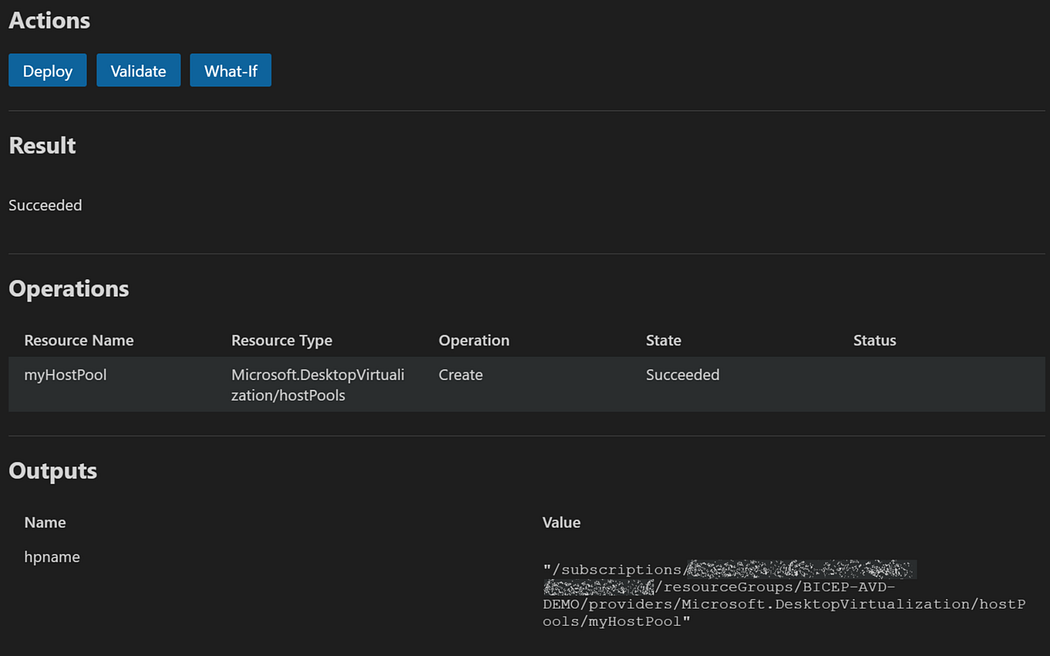Click the Outputs section heading

point(53,471)
